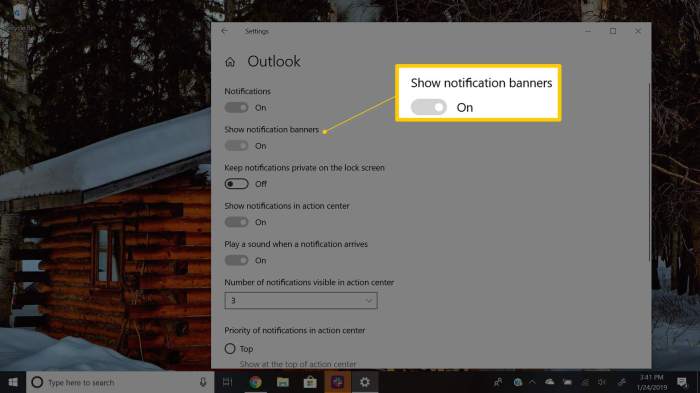
Task: Toggle the Notifications switch
Action: [x=236, y=108]
